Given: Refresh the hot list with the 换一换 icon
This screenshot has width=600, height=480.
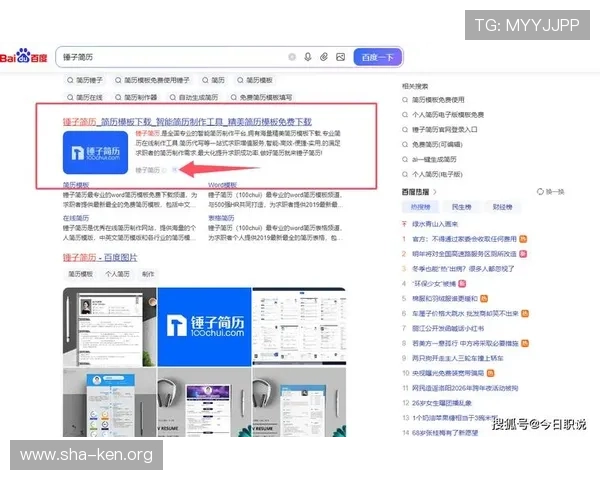Looking at the screenshot, I should (540, 191).
